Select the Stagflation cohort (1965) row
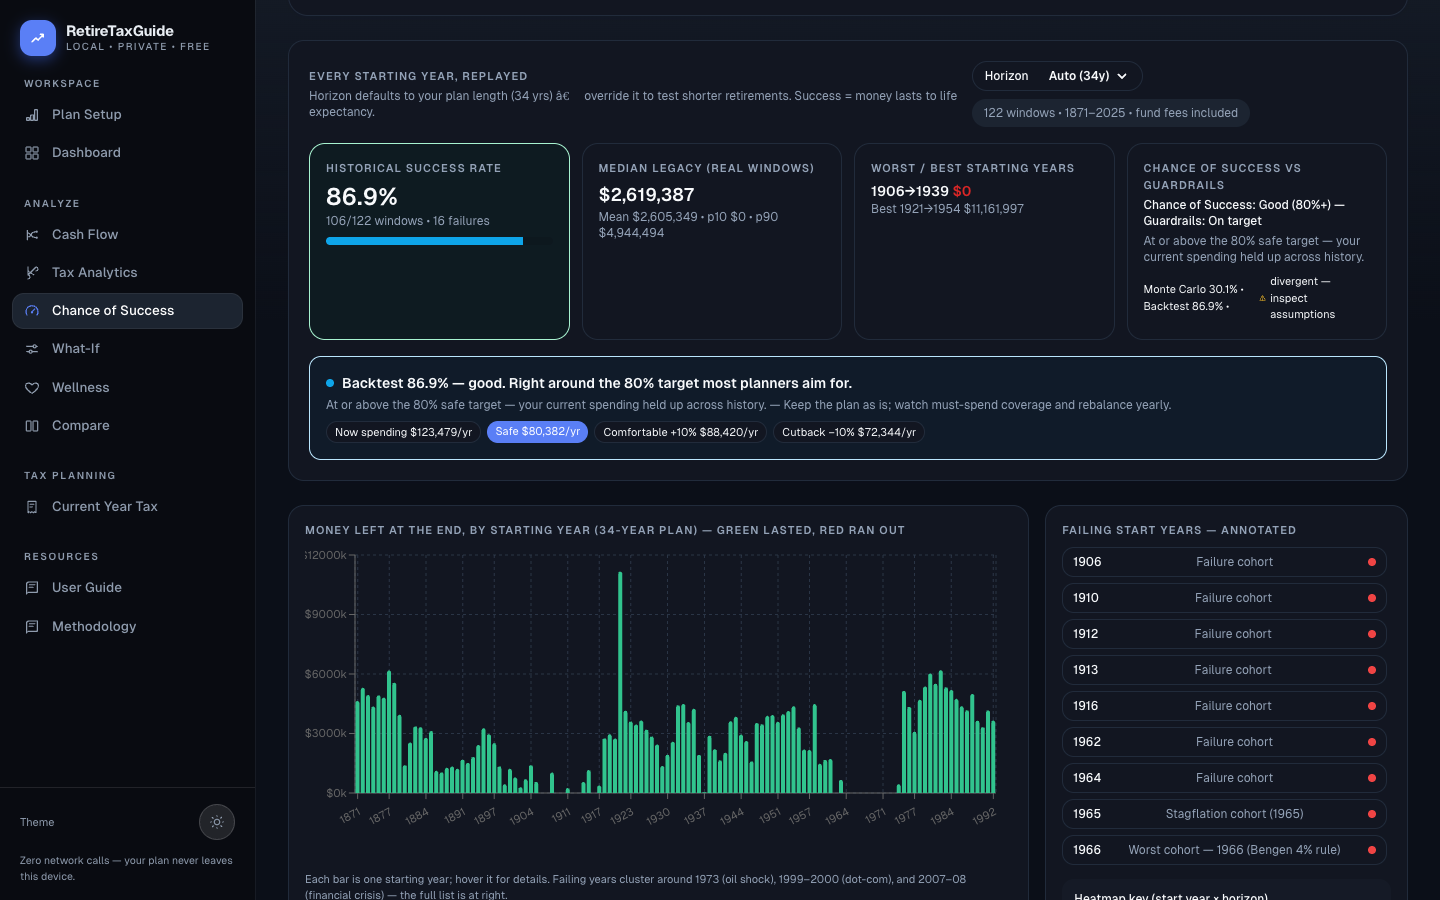This screenshot has width=1440, height=900. point(1224,814)
